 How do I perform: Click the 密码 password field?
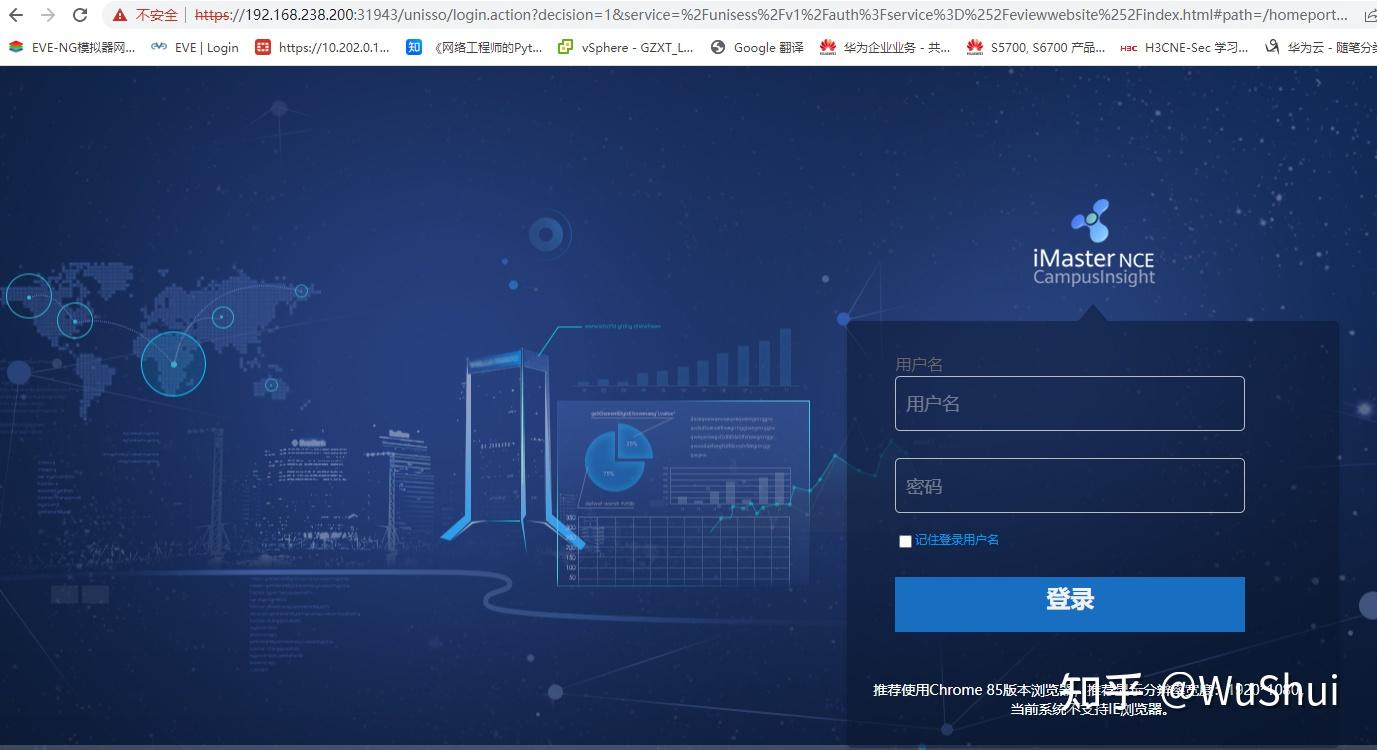tap(1068, 485)
